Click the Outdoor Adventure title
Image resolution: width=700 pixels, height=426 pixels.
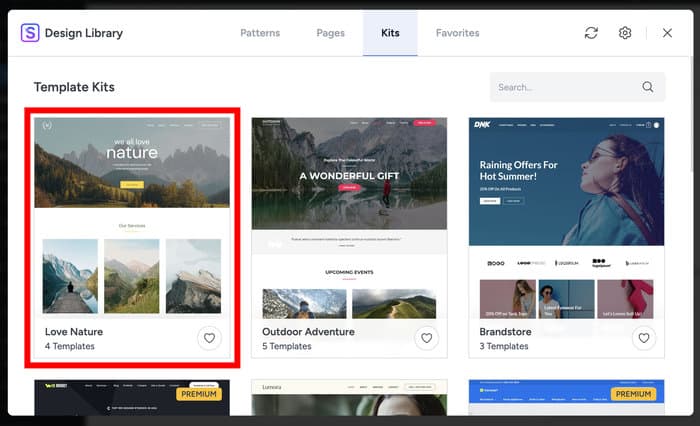tap(308, 332)
